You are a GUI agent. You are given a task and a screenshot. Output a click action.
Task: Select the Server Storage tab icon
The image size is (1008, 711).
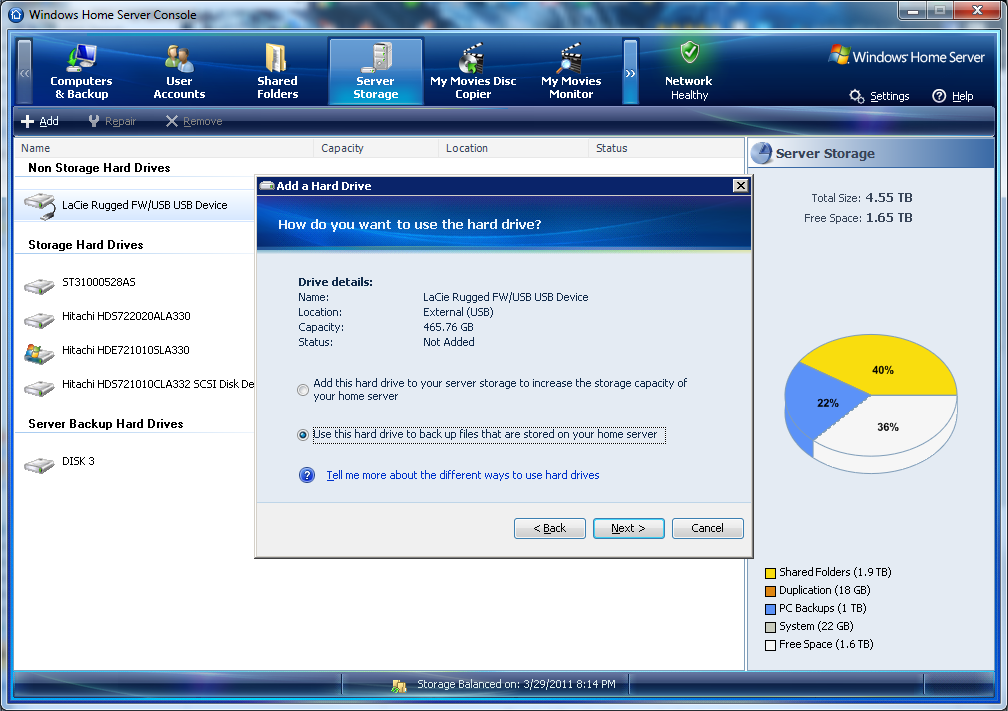[x=376, y=58]
